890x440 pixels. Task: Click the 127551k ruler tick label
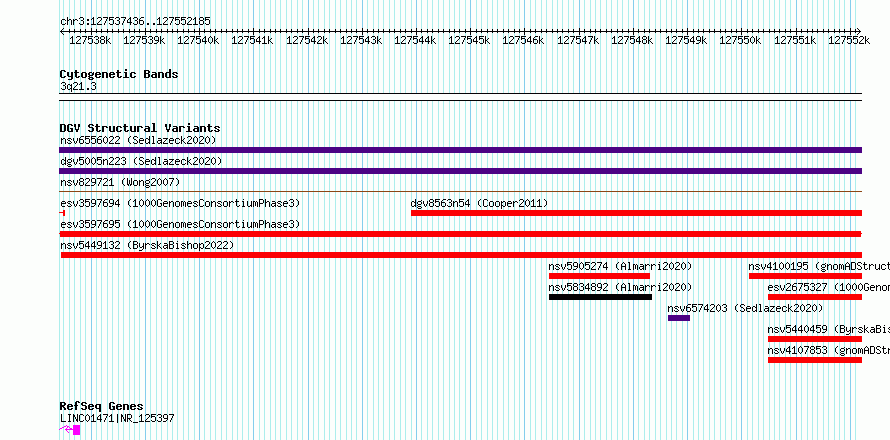pos(795,40)
